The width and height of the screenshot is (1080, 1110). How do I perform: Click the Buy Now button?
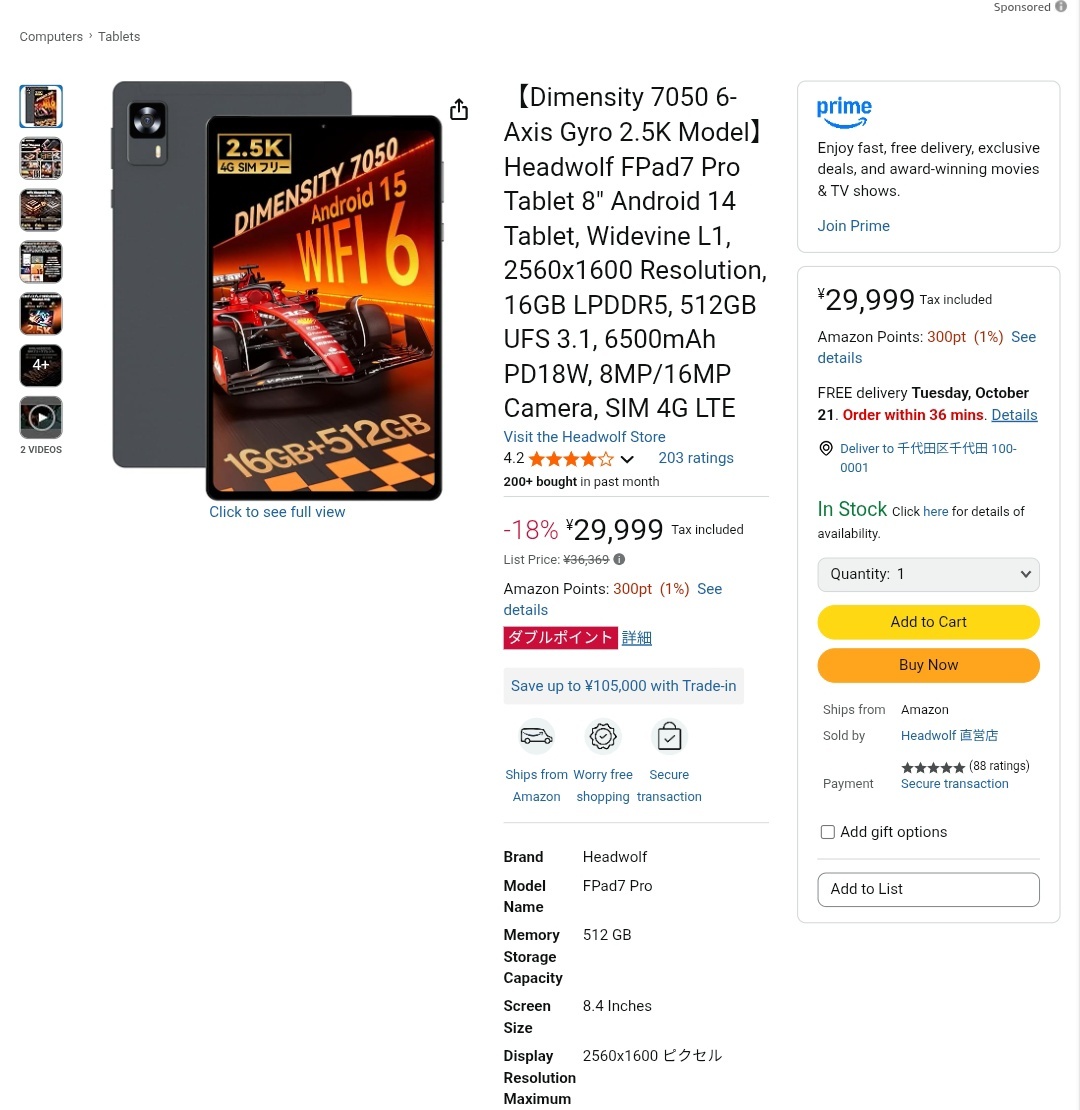(929, 665)
